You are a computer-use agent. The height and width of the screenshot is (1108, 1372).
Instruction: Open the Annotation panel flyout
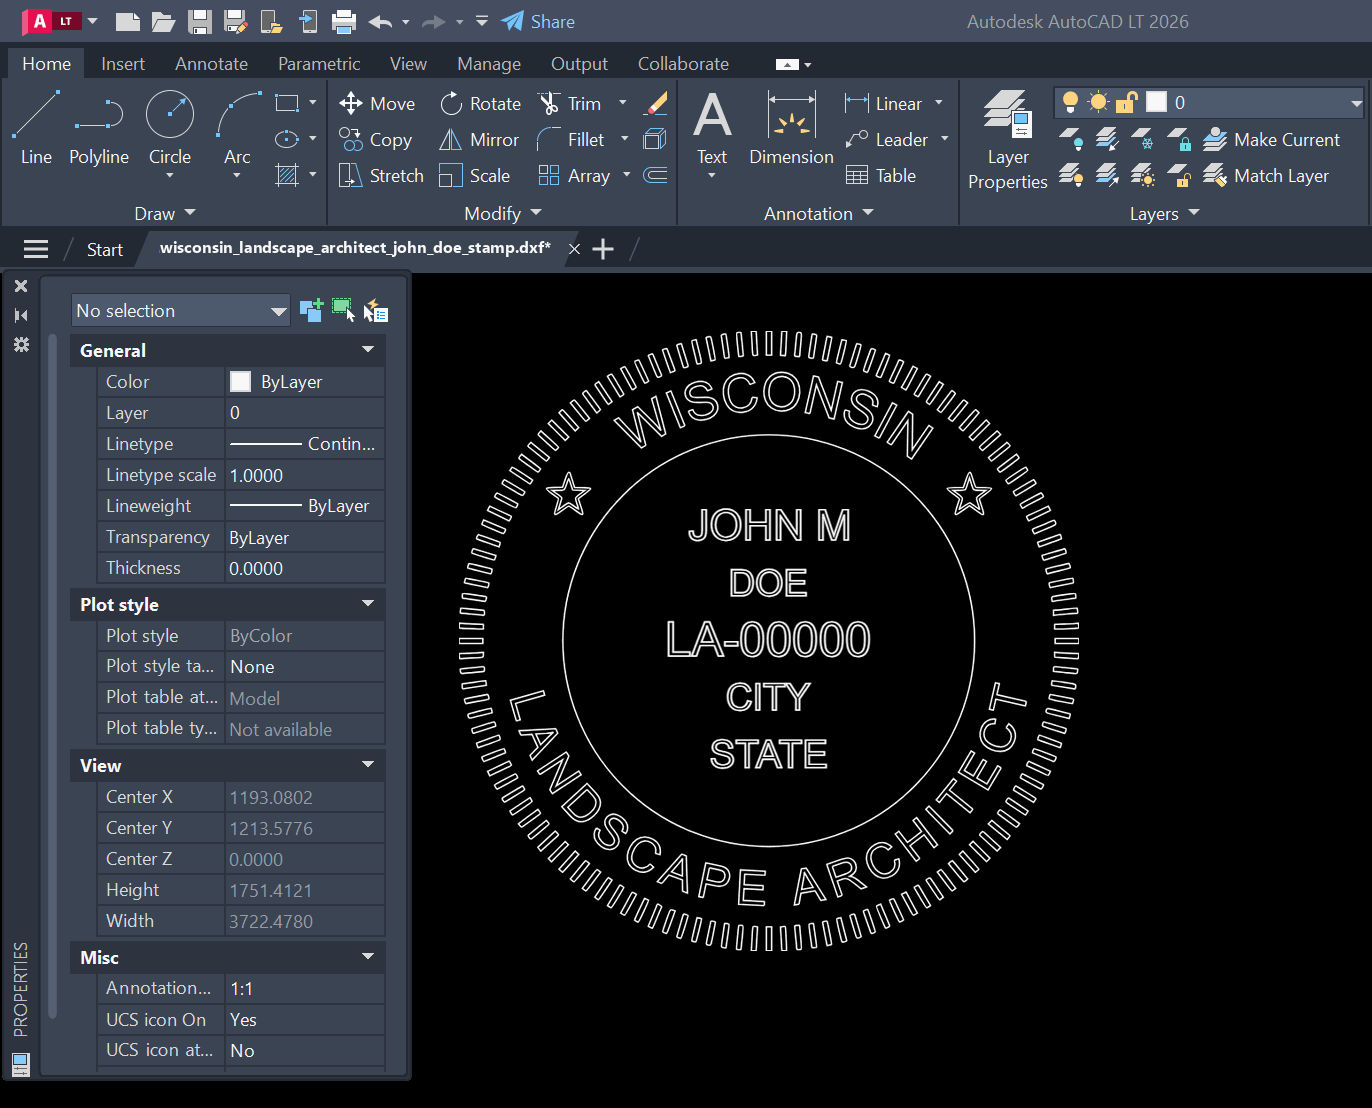point(819,213)
